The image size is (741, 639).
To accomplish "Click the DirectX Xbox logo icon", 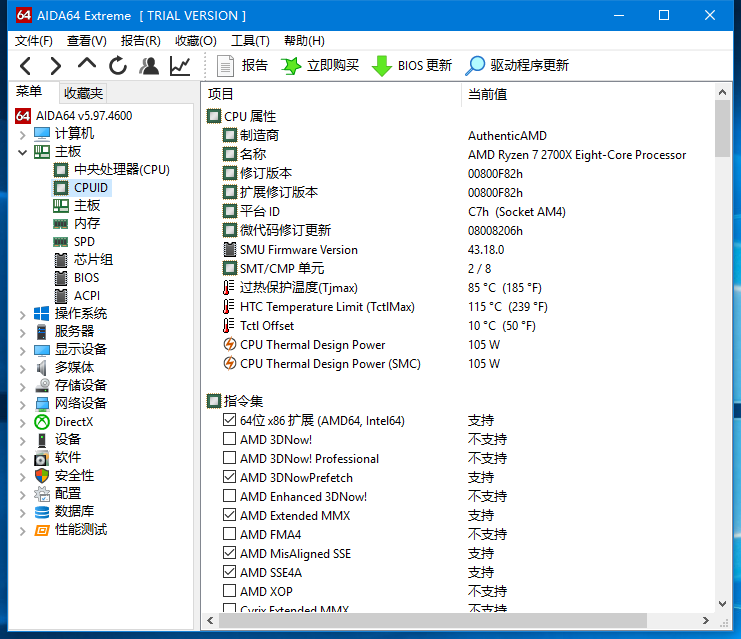I will 42,422.
